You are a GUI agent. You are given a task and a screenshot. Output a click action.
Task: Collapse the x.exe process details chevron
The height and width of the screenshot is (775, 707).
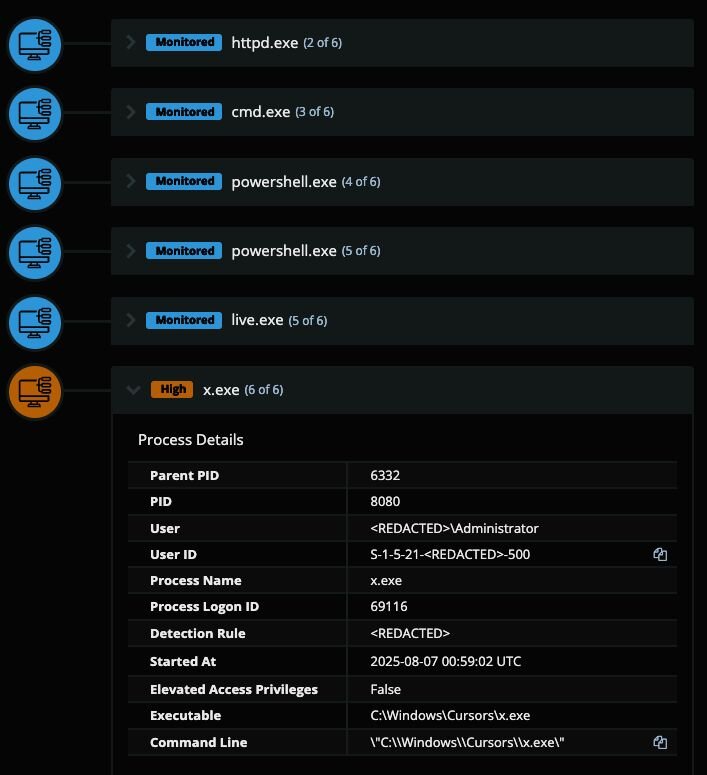click(132, 390)
